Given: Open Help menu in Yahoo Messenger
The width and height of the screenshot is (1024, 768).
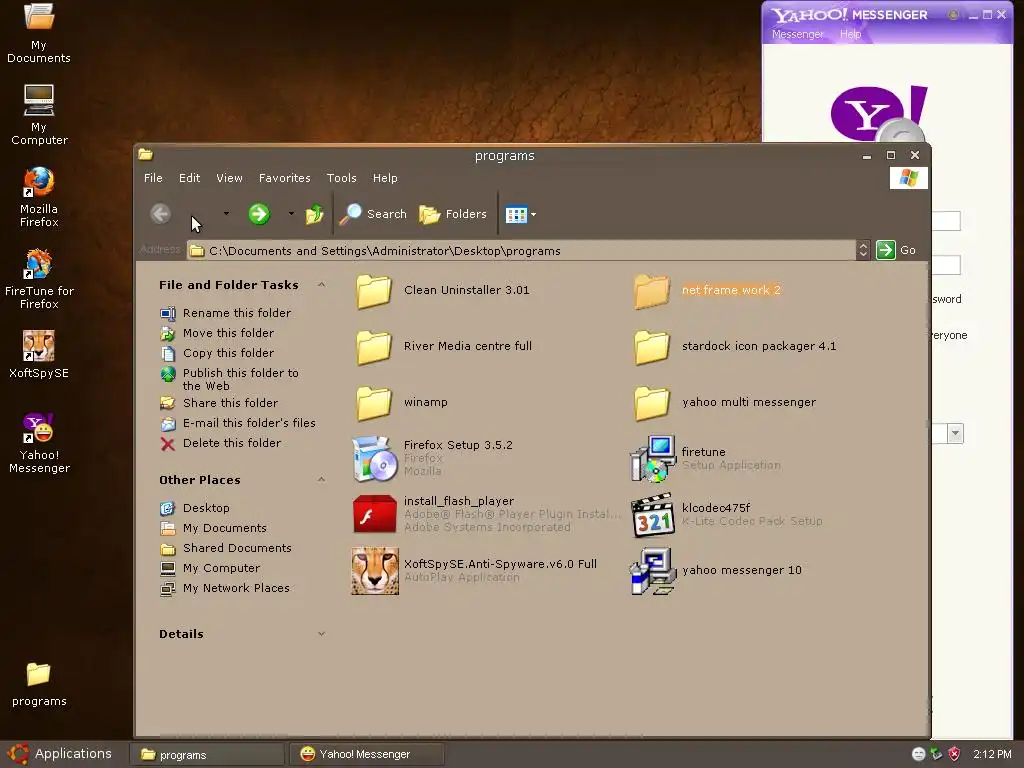Looking at the screenshot, I should point(850,34).
